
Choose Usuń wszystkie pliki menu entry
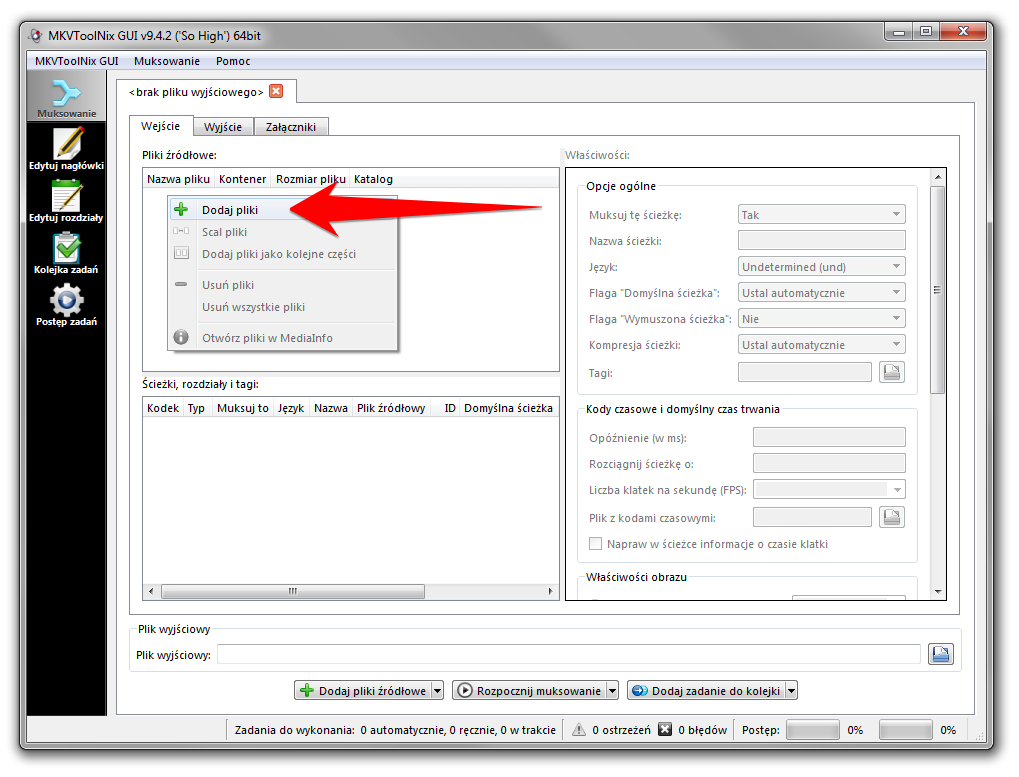[x=283, y=307]
